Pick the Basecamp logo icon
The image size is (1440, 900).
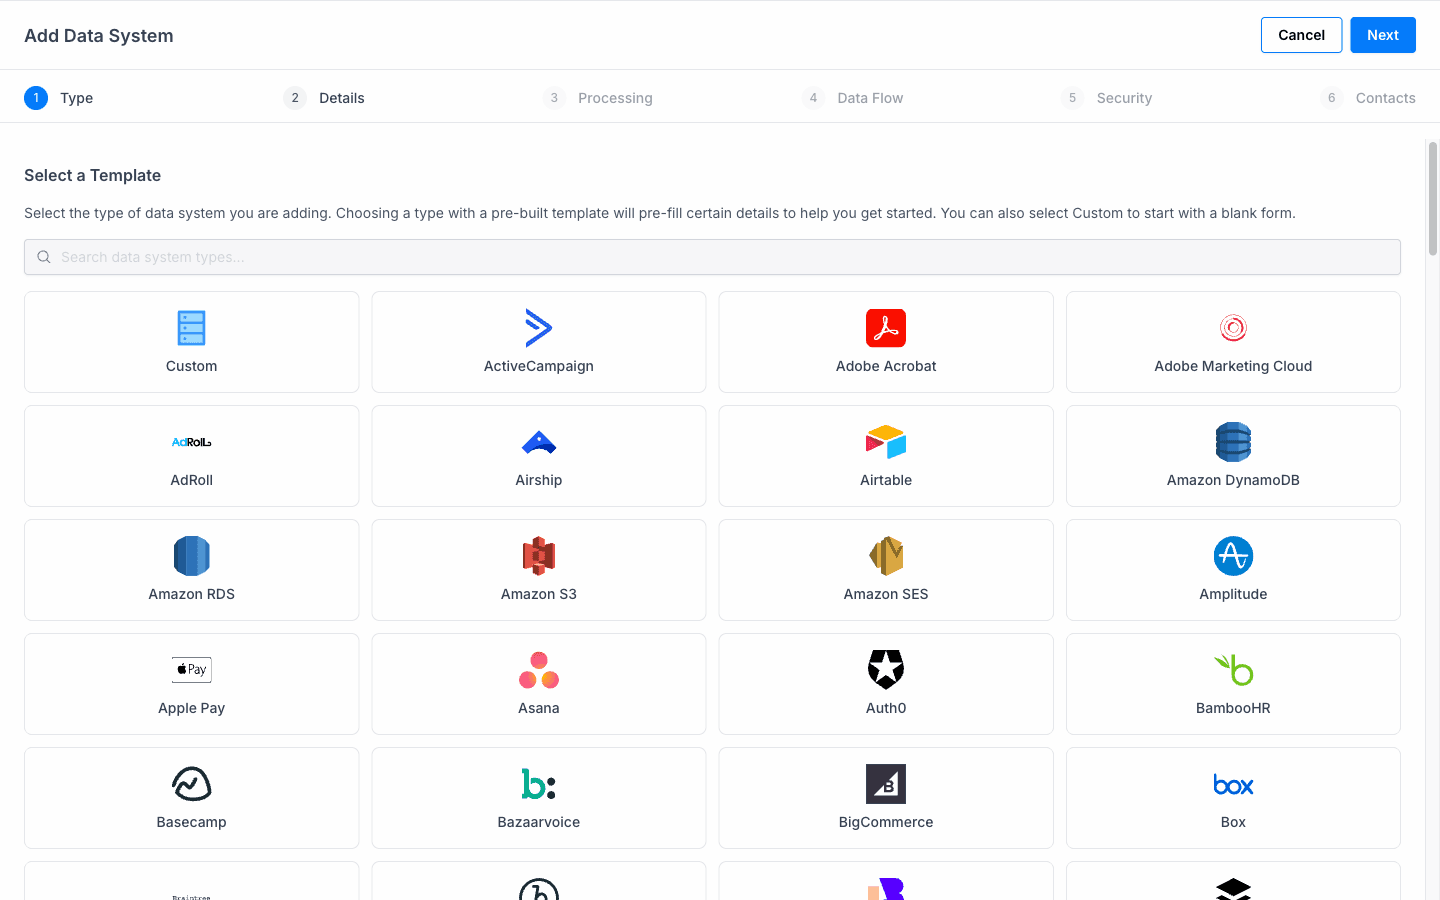point(191,784)
